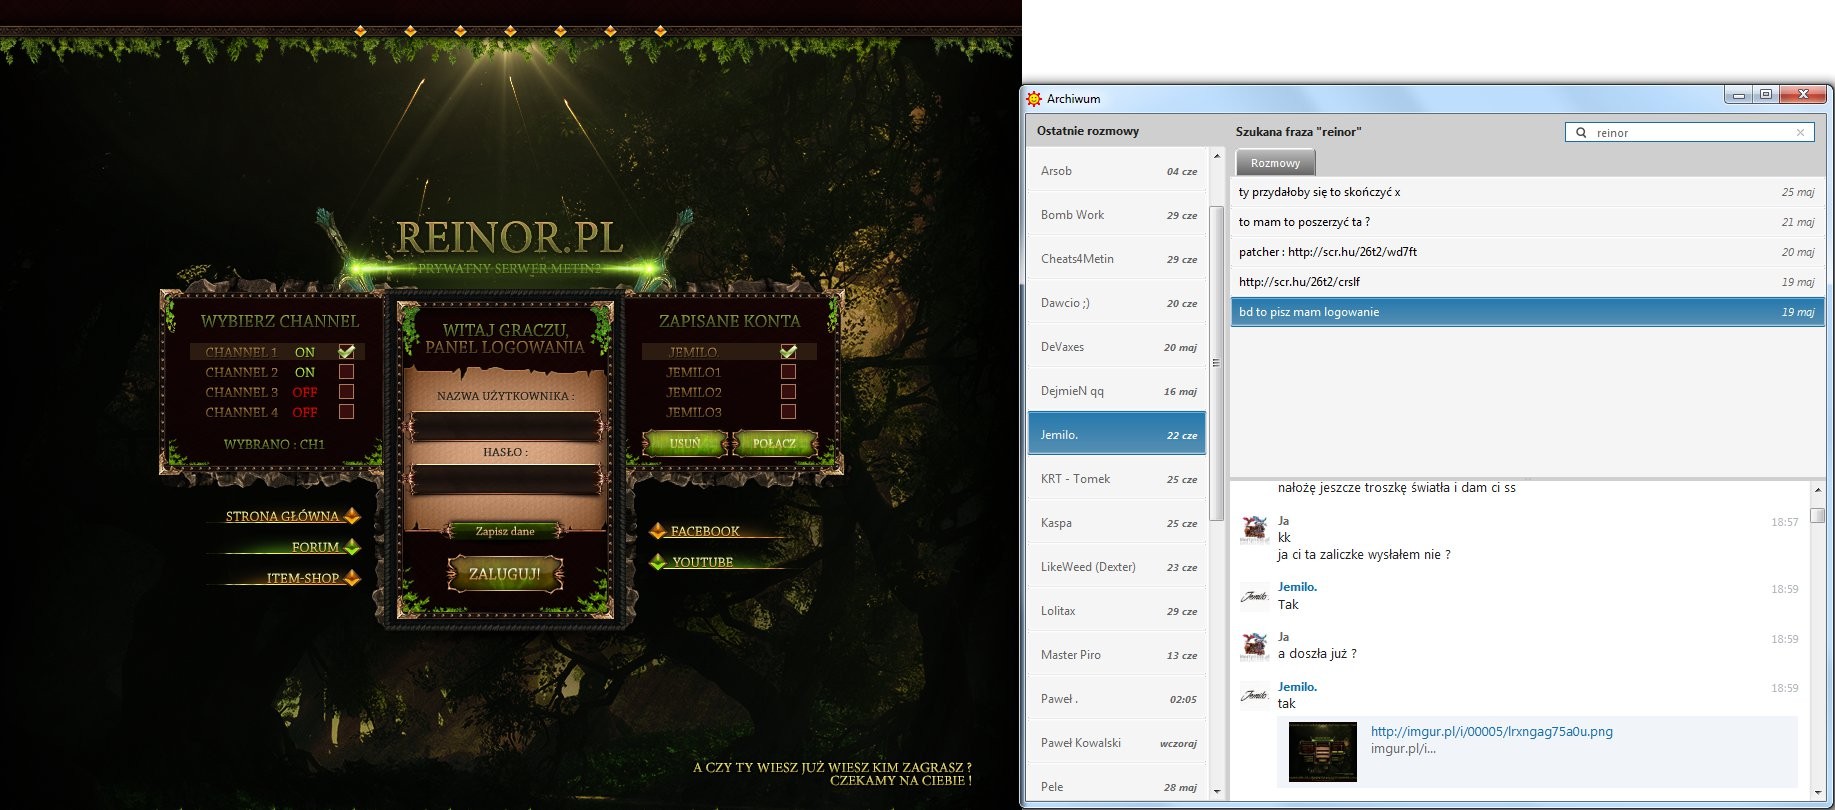The height and width of the screenshot is (810, 1835).
Task: Open the DeVaxes conversation
Action: (x=1117, y=347)
